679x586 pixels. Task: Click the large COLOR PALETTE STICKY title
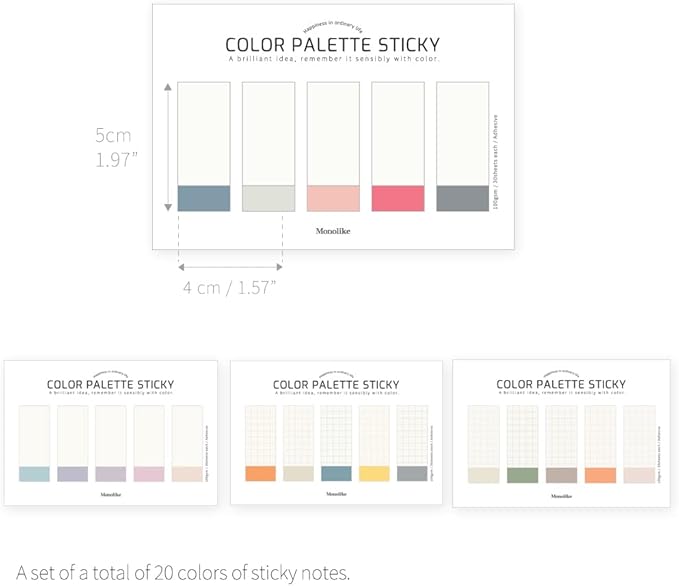(332, 45)
